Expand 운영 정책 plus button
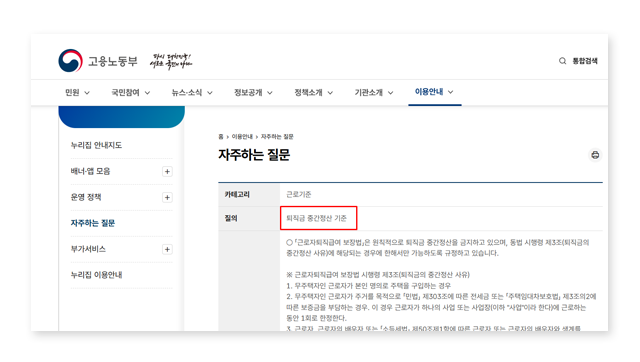 point(167,198)
